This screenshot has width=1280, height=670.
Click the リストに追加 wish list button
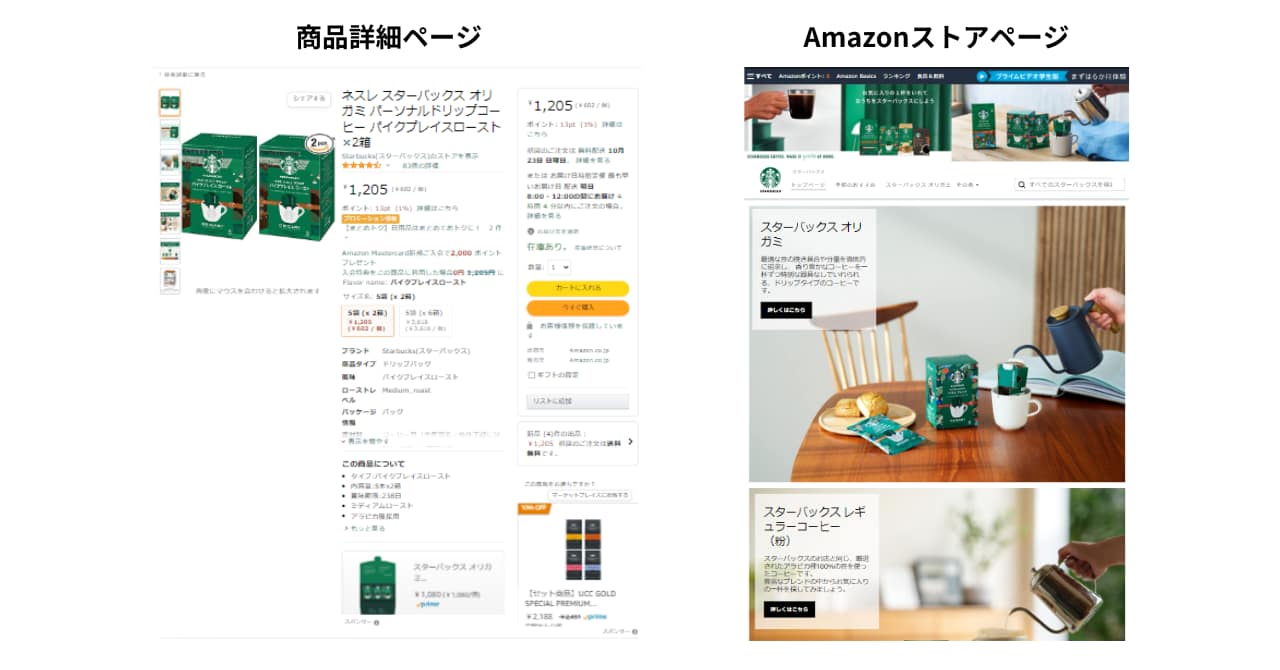tap(578, 400)
